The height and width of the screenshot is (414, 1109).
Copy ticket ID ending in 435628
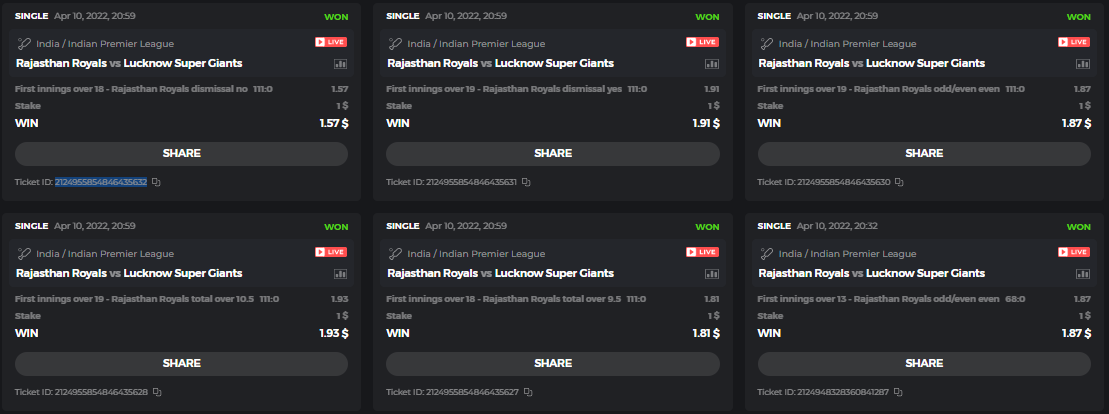pos(156,392)
